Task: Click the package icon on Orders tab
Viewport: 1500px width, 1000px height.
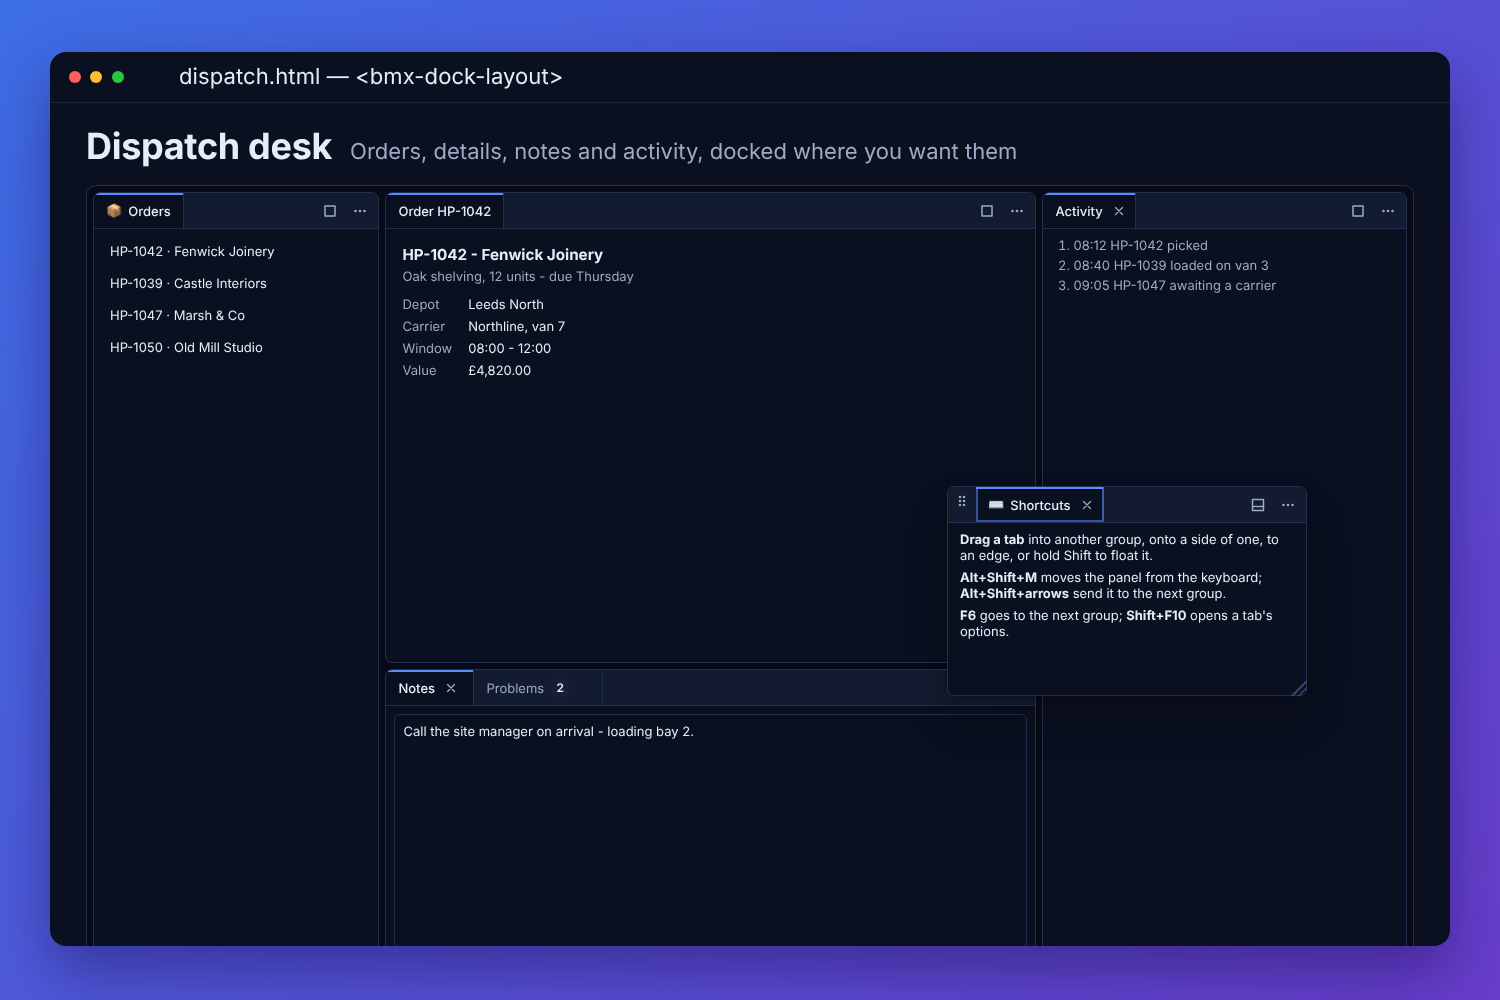Action: click(114, 211)
